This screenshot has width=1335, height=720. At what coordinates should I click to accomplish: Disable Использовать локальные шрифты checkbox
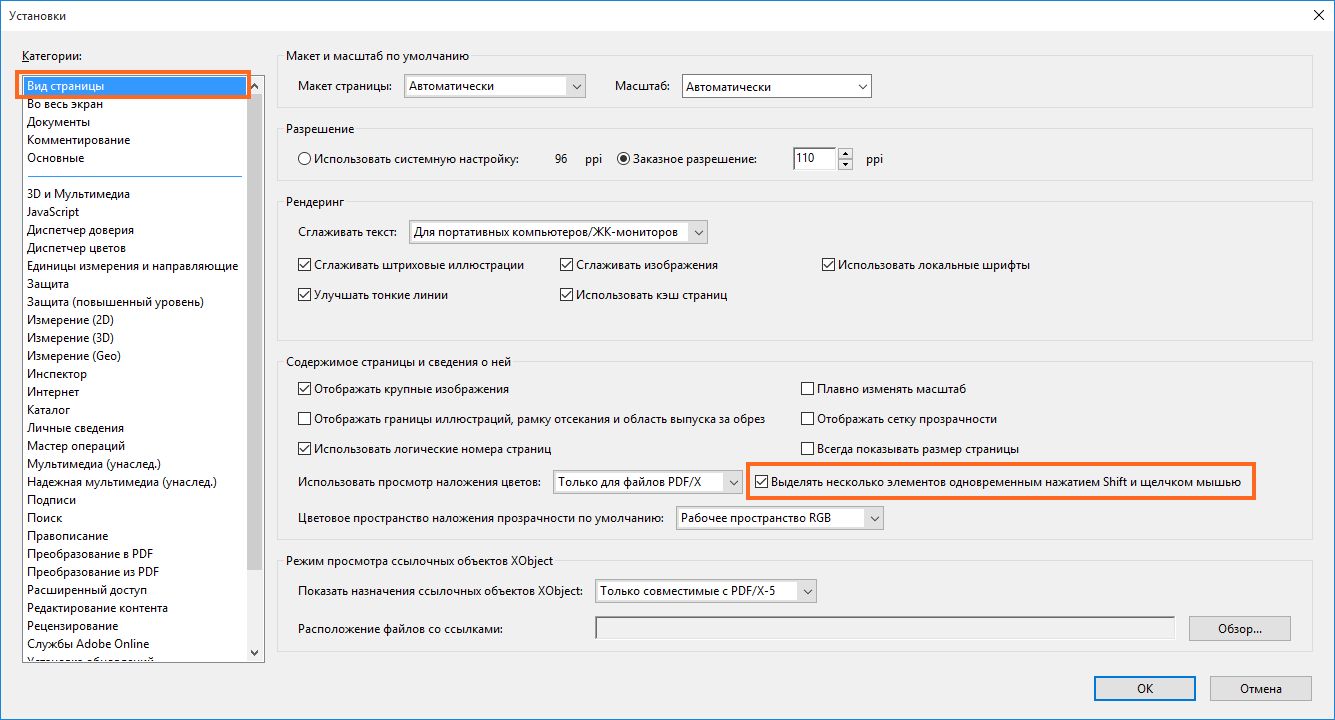pyautogui.click(x=828, y=265)
